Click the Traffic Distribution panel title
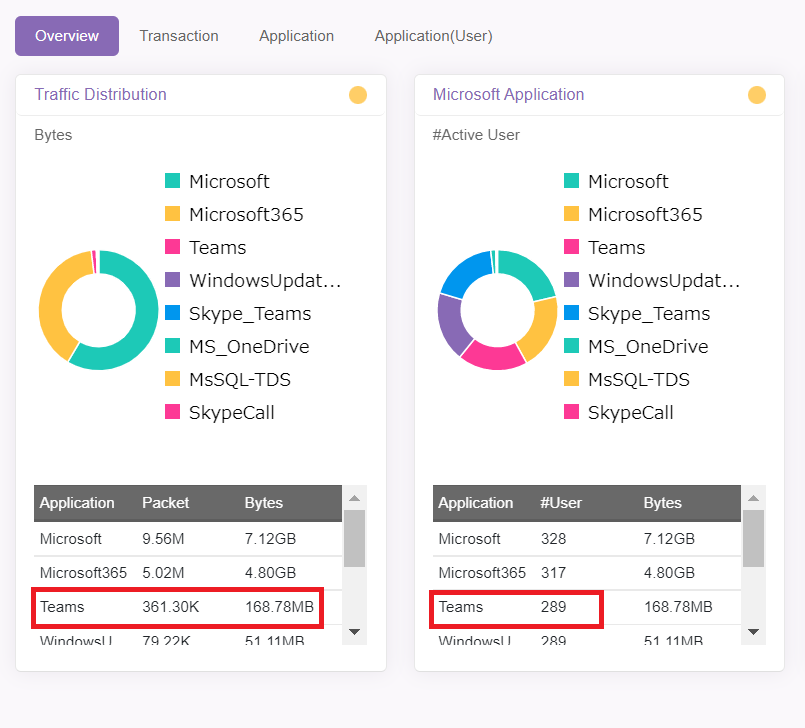 point(101,94)
